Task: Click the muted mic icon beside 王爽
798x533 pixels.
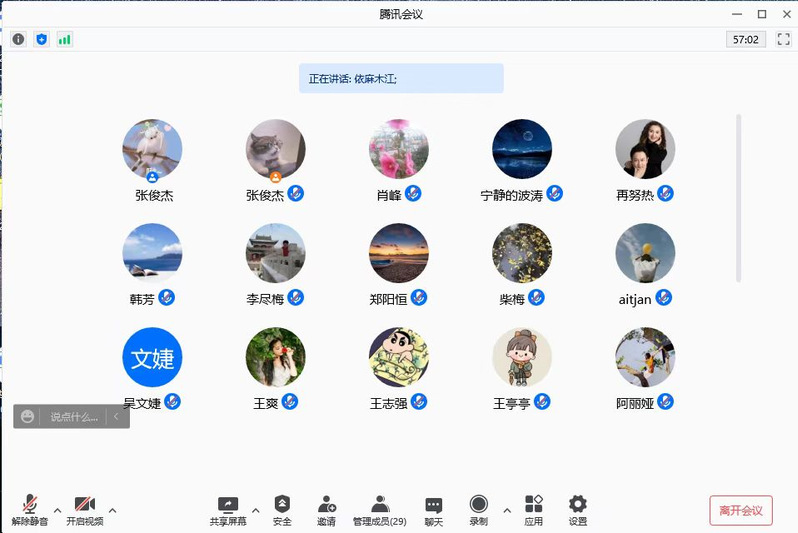Action: pyautogui.click(x=290, y=402)
